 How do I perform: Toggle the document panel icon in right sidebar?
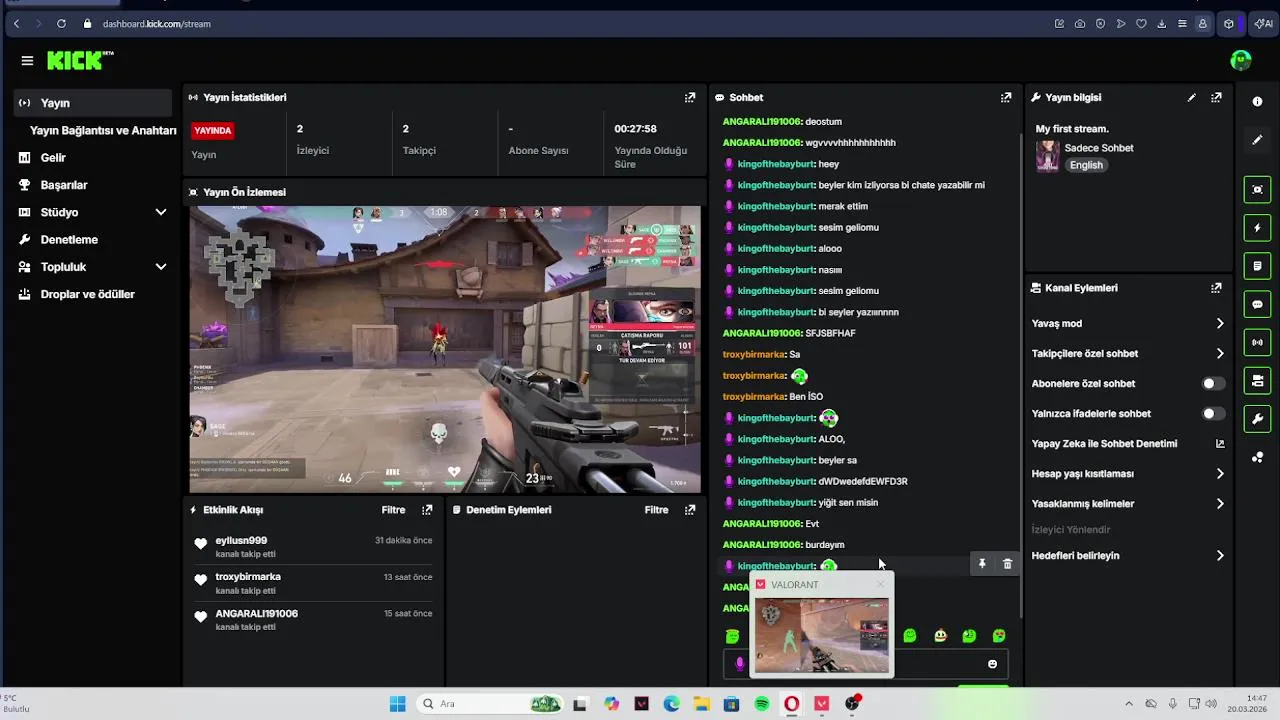[x=1257, y=266]
